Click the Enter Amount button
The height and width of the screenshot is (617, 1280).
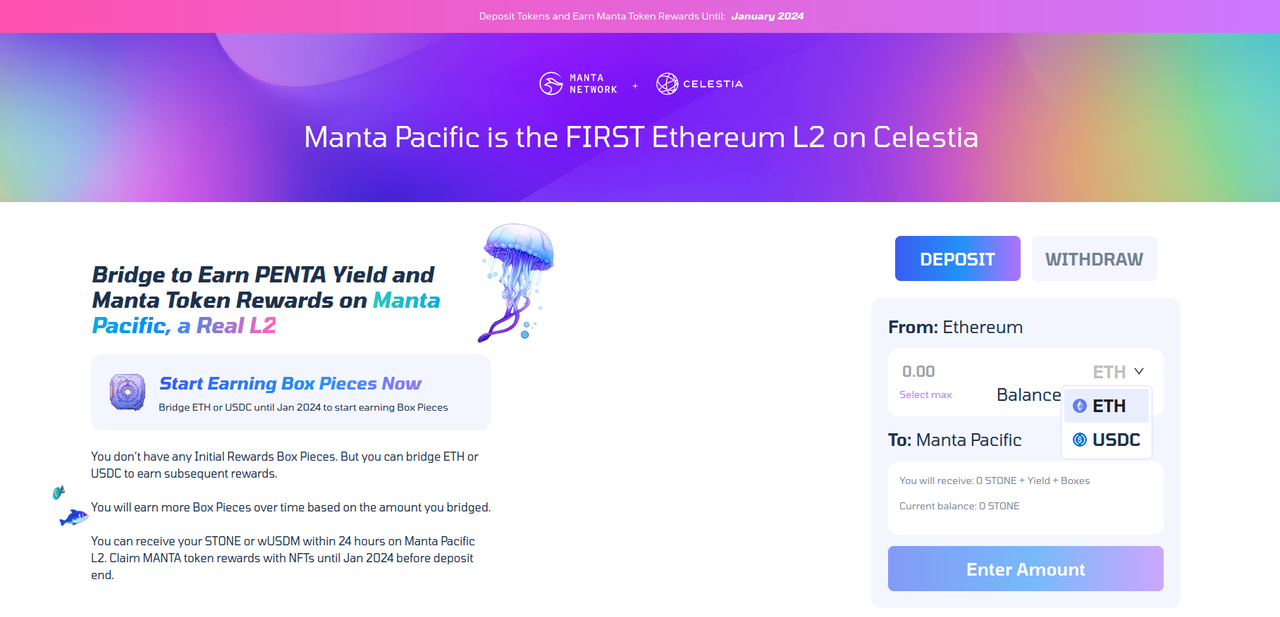(1025, 569)
